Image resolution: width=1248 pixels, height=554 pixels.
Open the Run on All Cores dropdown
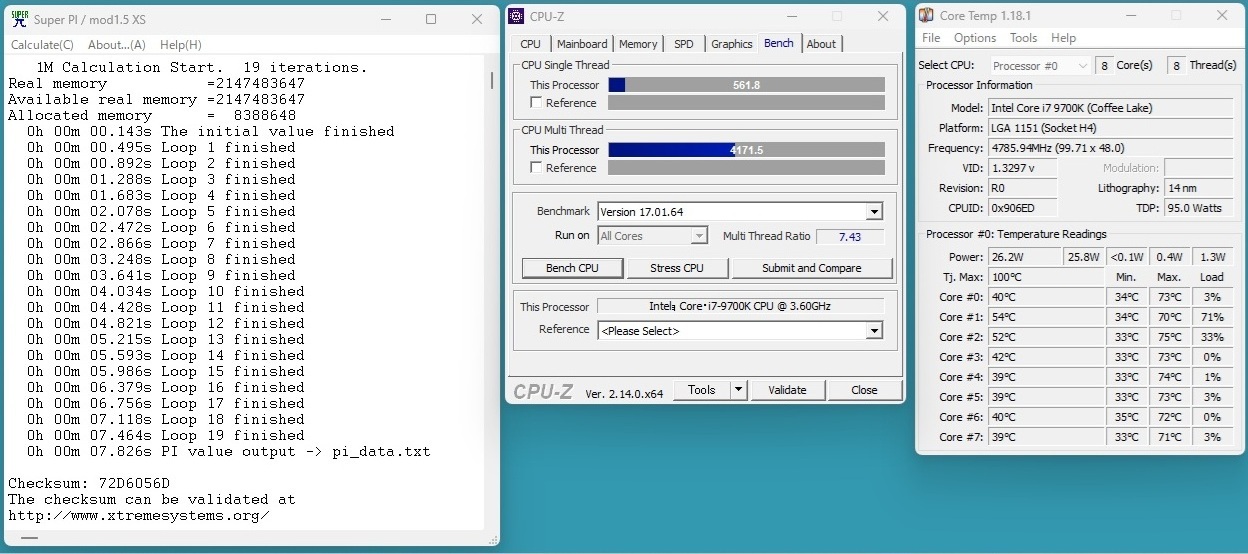coord(699,236)
